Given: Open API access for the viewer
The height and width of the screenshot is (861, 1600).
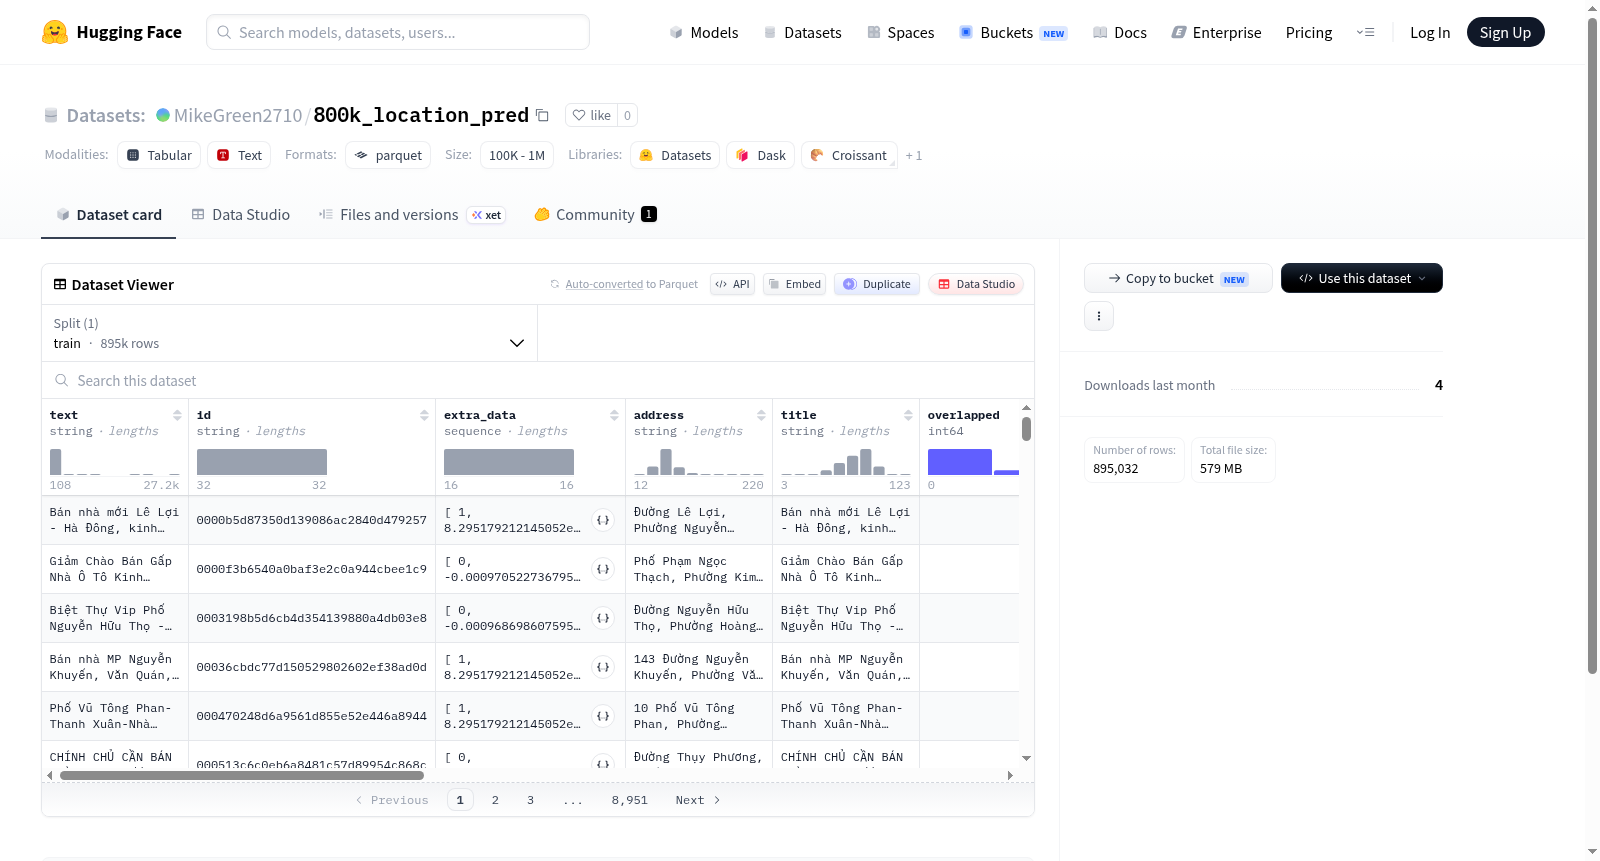Looking at the screenshot, I should pyautogui.click(x=732, y=284).
